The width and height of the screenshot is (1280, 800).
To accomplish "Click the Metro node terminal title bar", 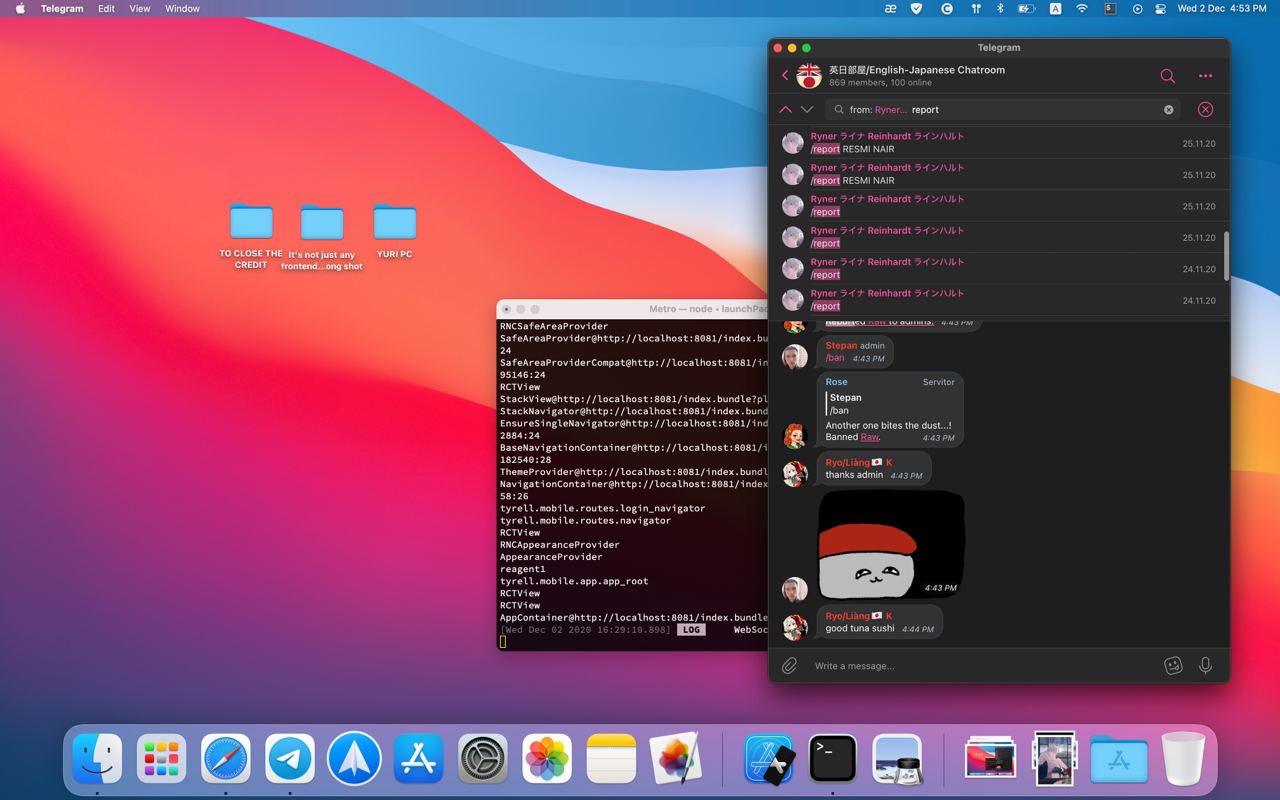I will 633,309.
